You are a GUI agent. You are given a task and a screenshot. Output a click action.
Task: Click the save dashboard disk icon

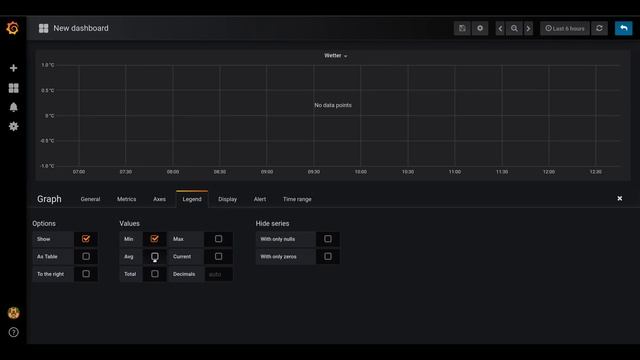point(462,28)
